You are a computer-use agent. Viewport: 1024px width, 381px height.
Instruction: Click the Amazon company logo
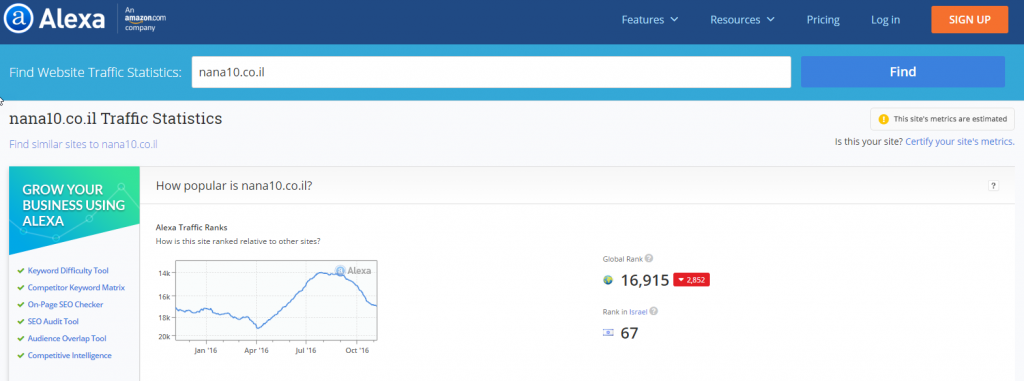[x=145, y=20]
